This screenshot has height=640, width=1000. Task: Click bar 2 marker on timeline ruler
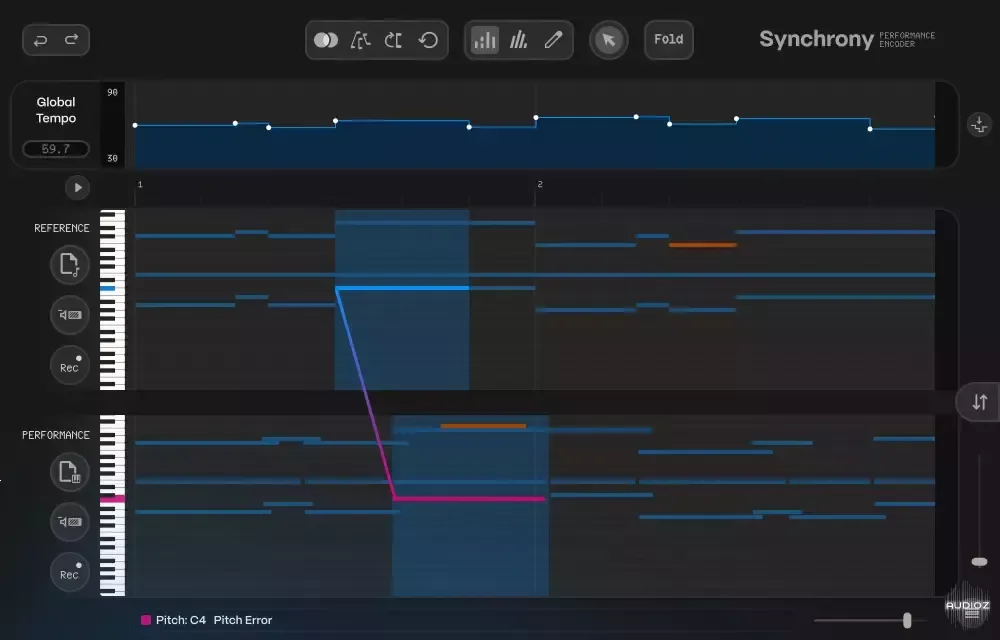pos(540,184)
